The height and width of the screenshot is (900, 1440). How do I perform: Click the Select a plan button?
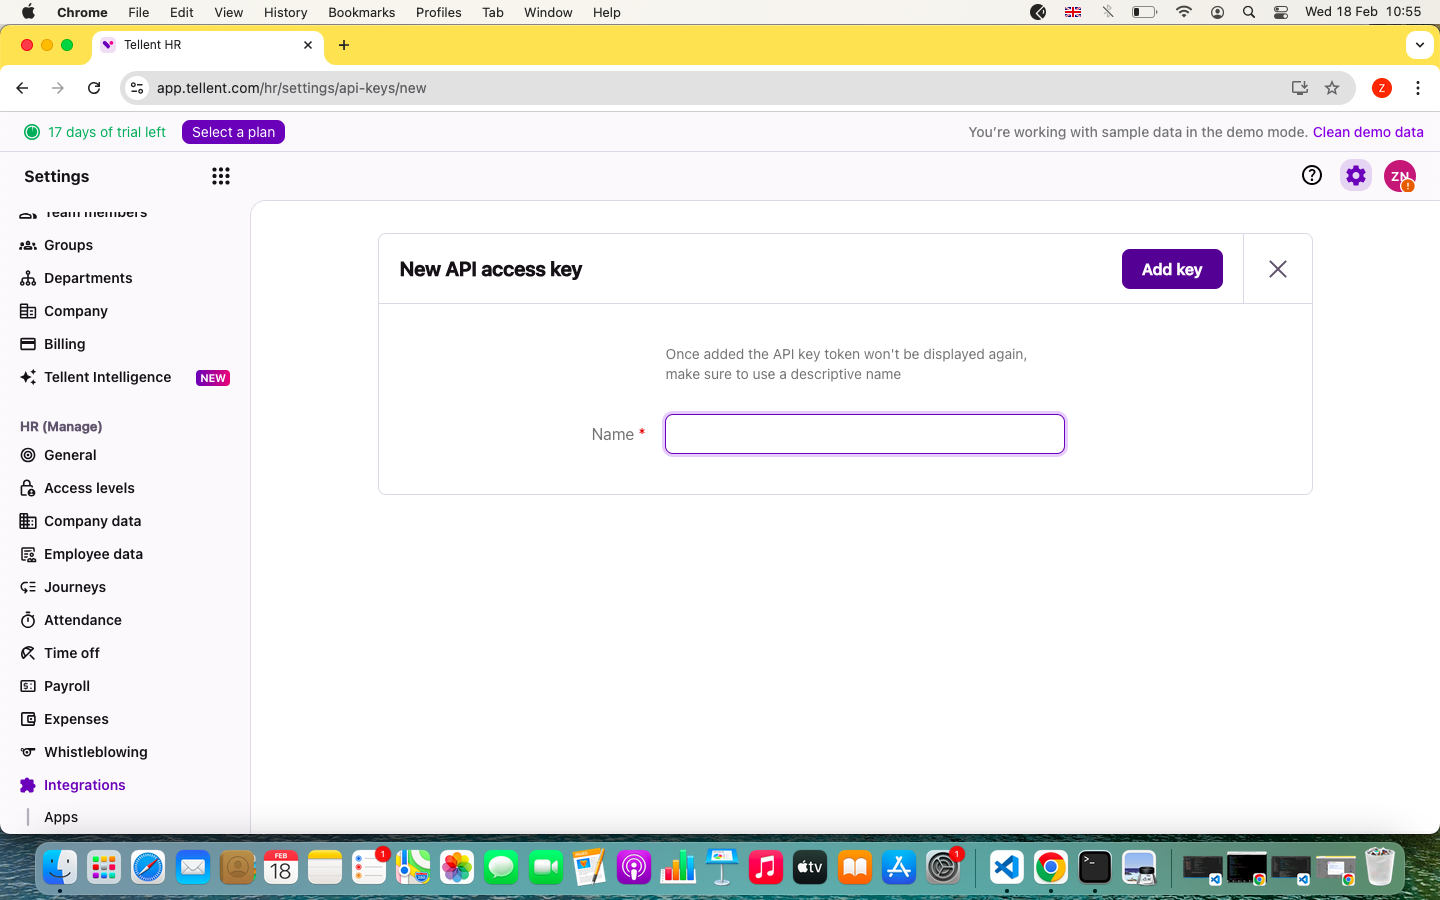tap(233, 132)
